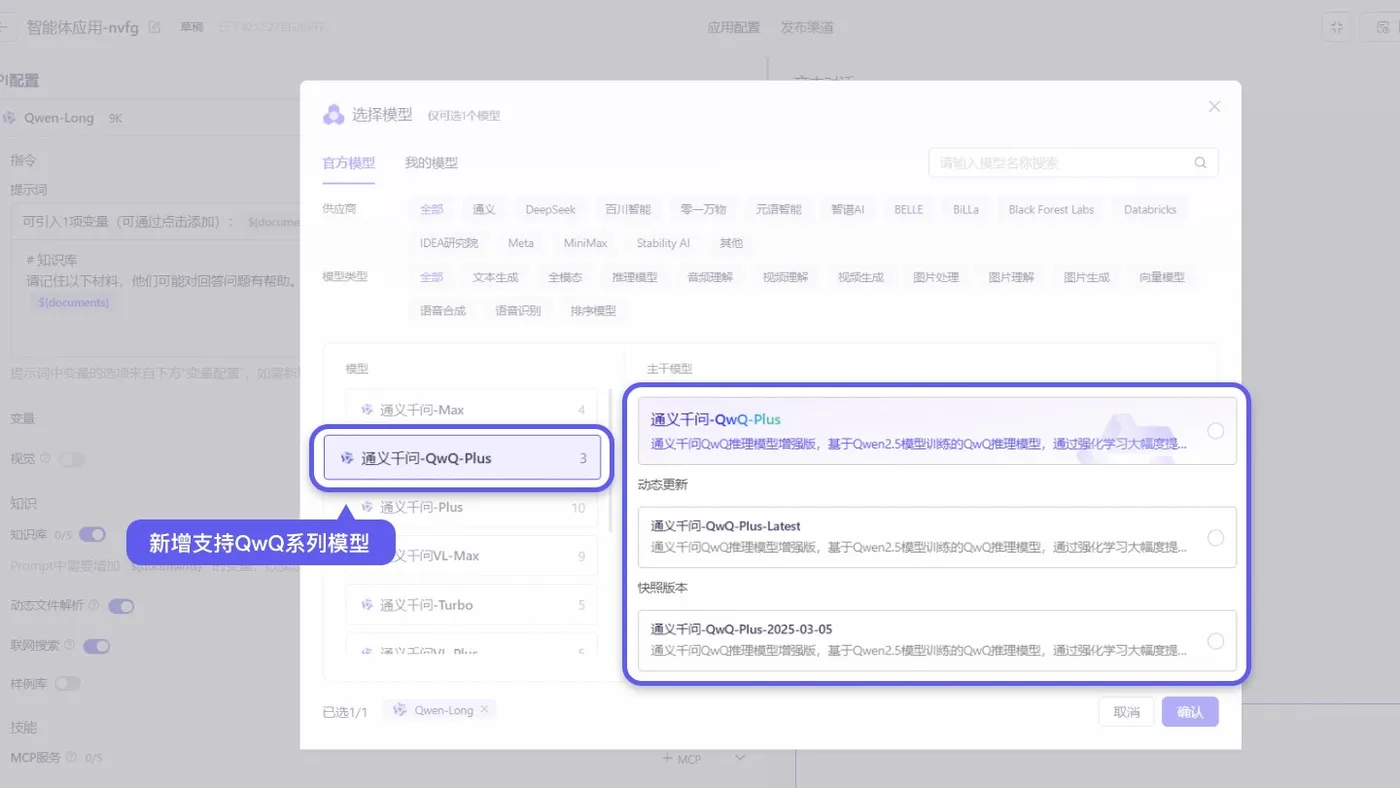The width and height of the screenshot is (1400, 788).
Task: Filter suppliers by 元语智能
Action: [x=778, y=210]
